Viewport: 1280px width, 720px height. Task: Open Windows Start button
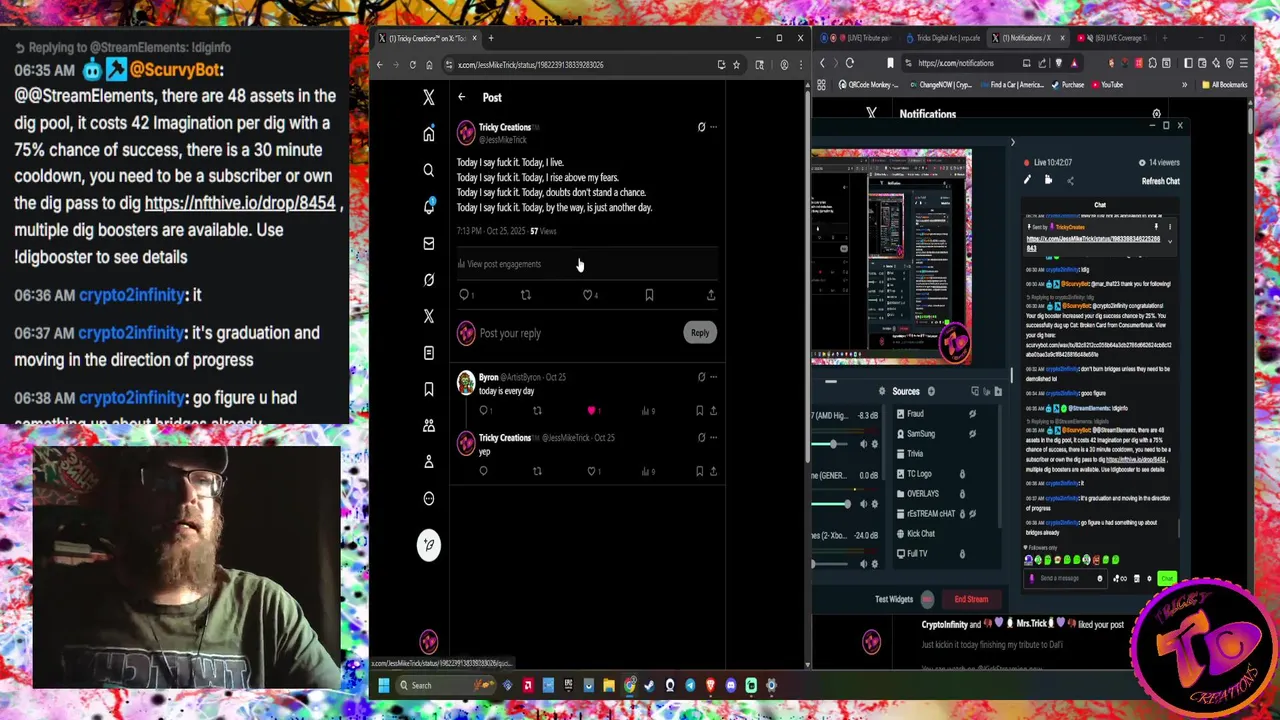[383, 685]
